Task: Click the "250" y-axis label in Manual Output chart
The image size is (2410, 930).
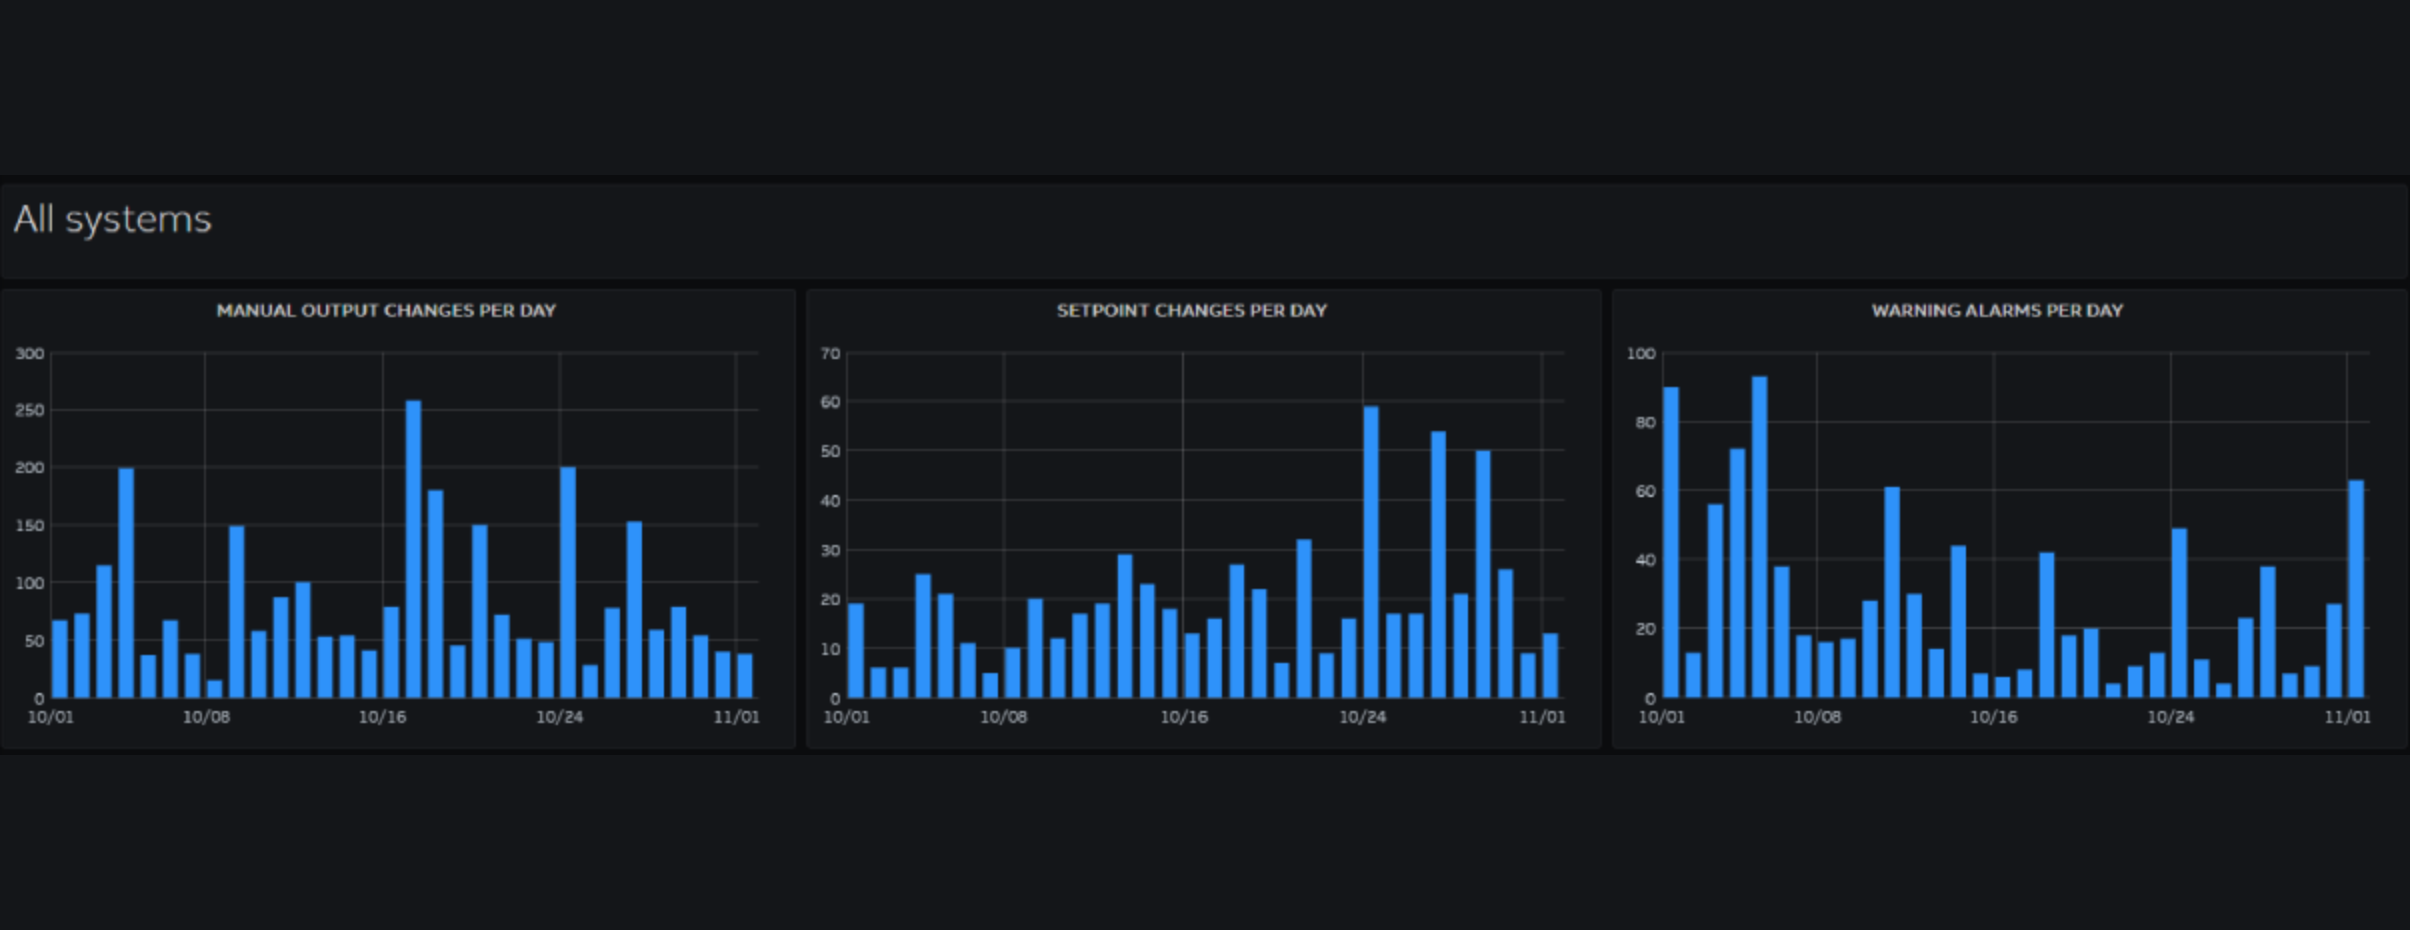Action: [x=30, y=410]
